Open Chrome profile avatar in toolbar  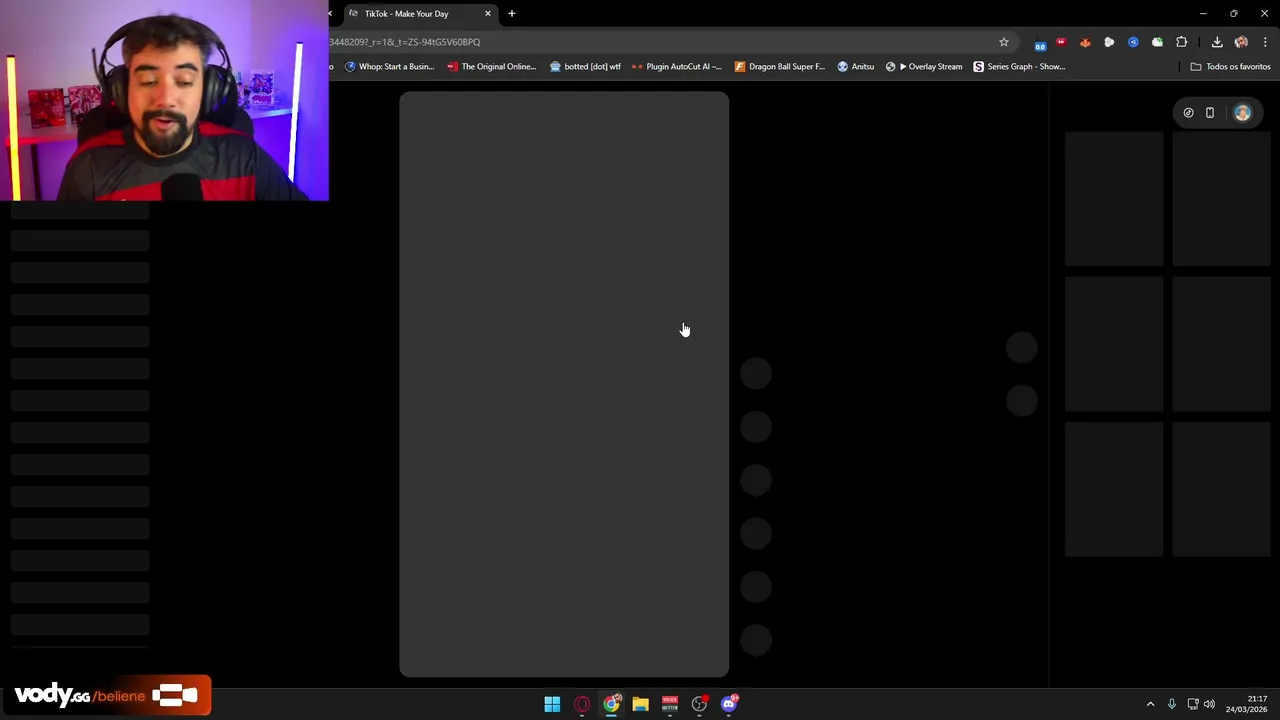1241,42
